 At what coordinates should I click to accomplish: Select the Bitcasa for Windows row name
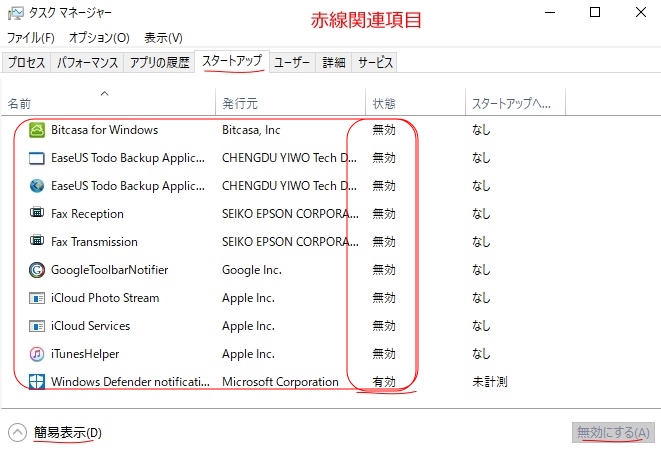105,130
